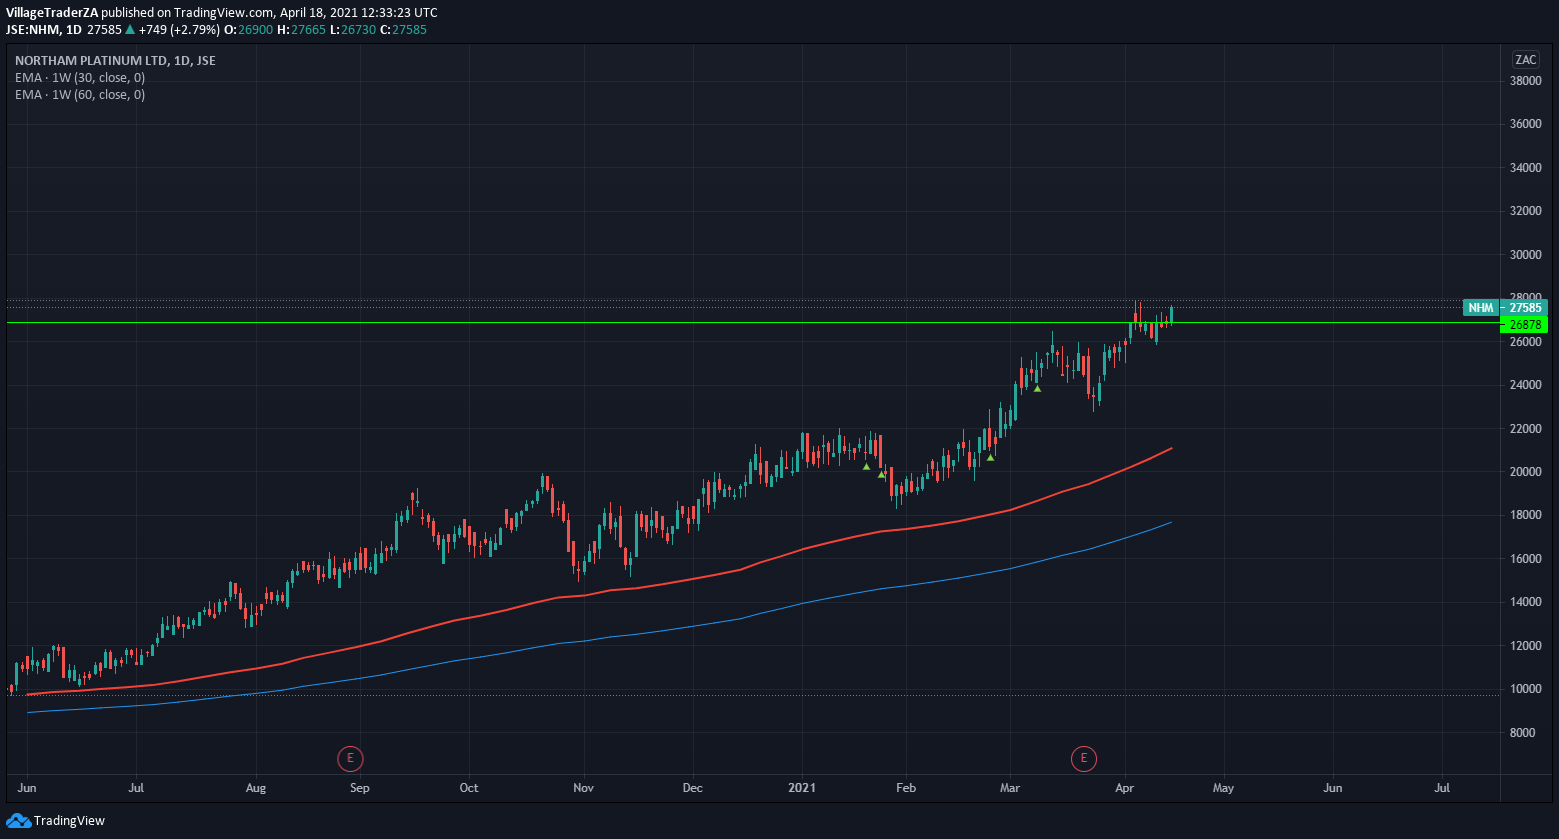Viewport: 1559px width, 839px height.
Task: Open the VillageTraderZA author profile
Action: [52, 12]
